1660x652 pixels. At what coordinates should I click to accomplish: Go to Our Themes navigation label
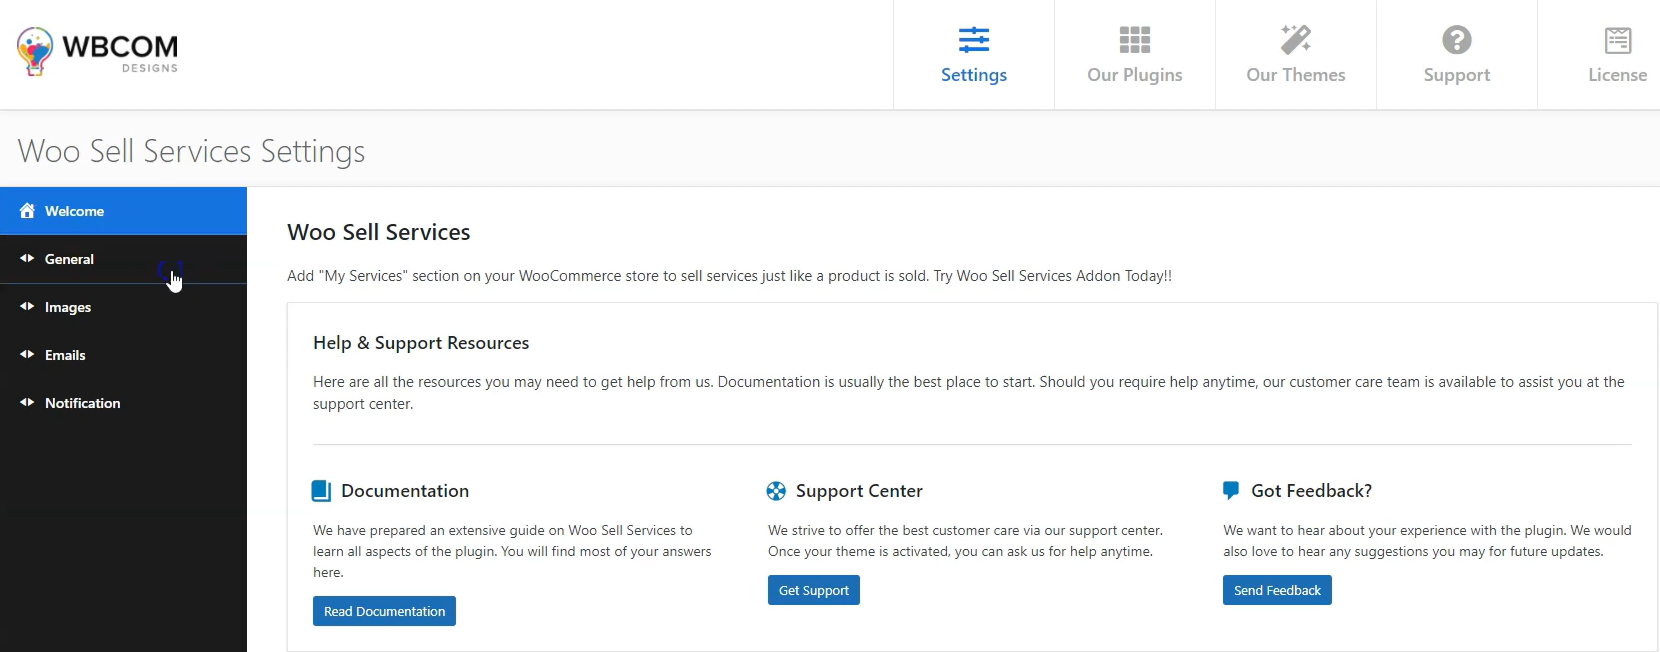tap(1296, 75)
